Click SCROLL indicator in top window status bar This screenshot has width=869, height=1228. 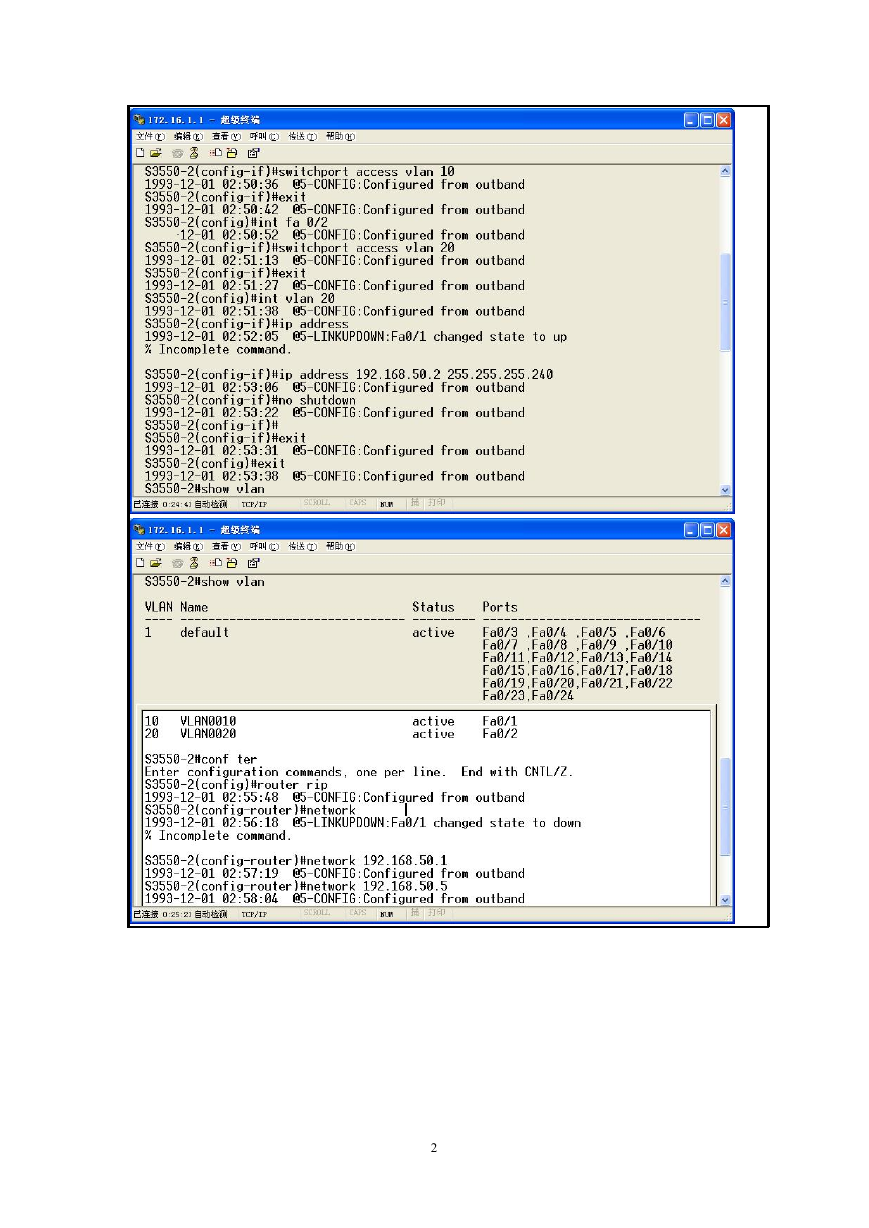[316, 504]
